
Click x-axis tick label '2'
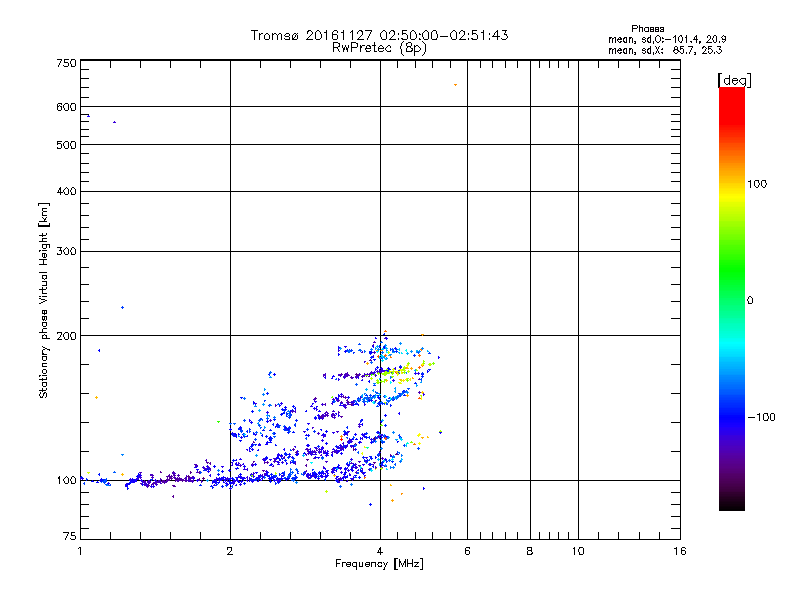pyautogui.click(x=230, y=551)
